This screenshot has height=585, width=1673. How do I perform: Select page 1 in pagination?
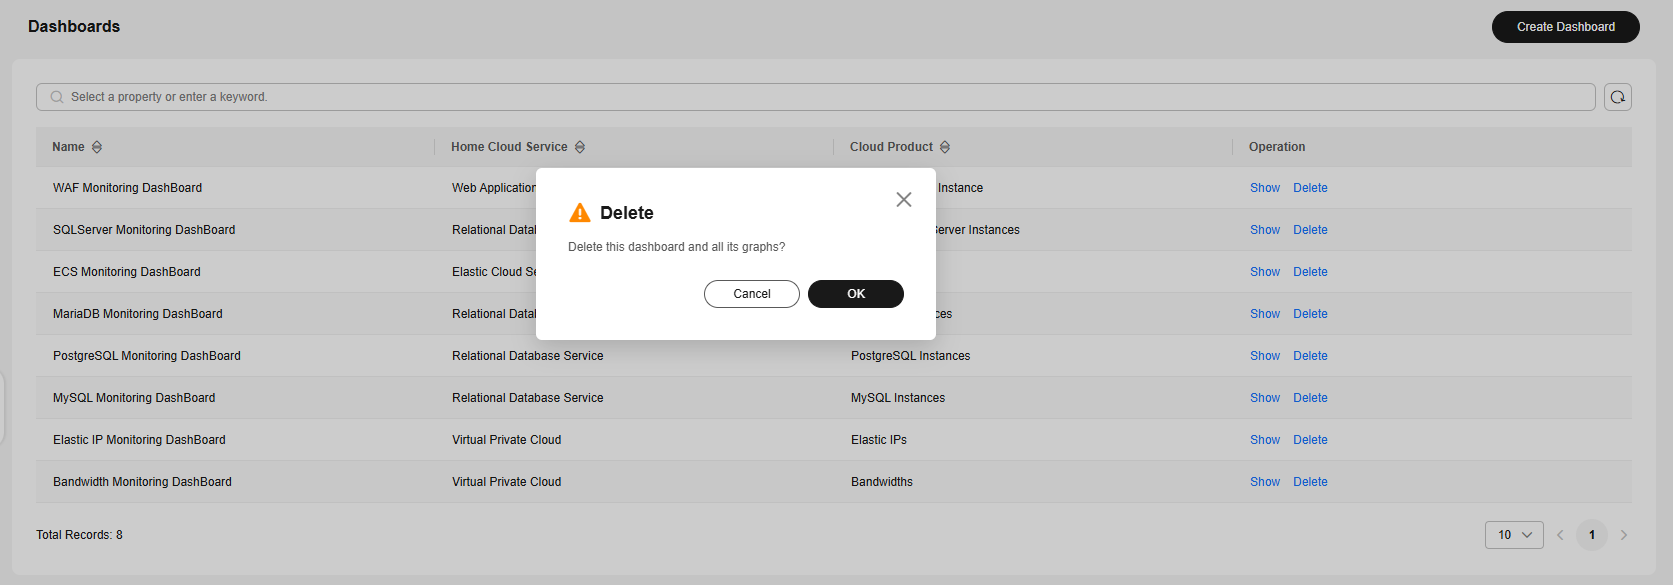pos(1592,535)
